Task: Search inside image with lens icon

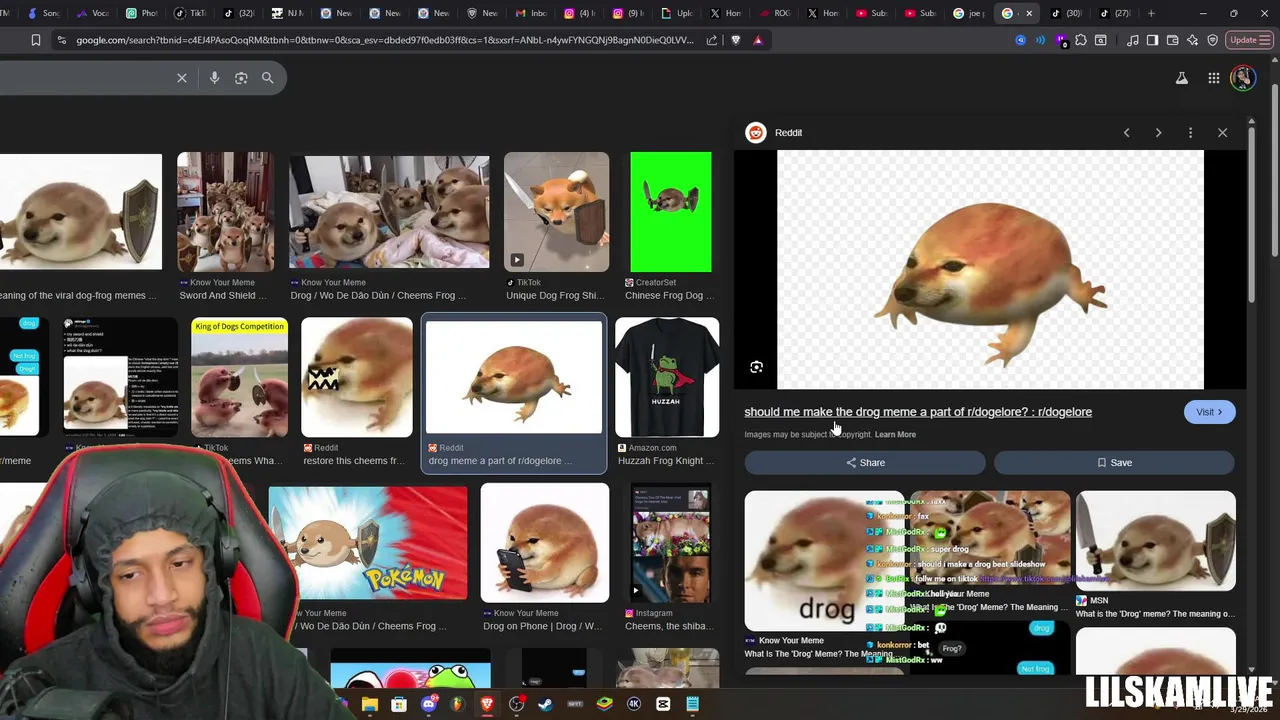Action: 756,367
